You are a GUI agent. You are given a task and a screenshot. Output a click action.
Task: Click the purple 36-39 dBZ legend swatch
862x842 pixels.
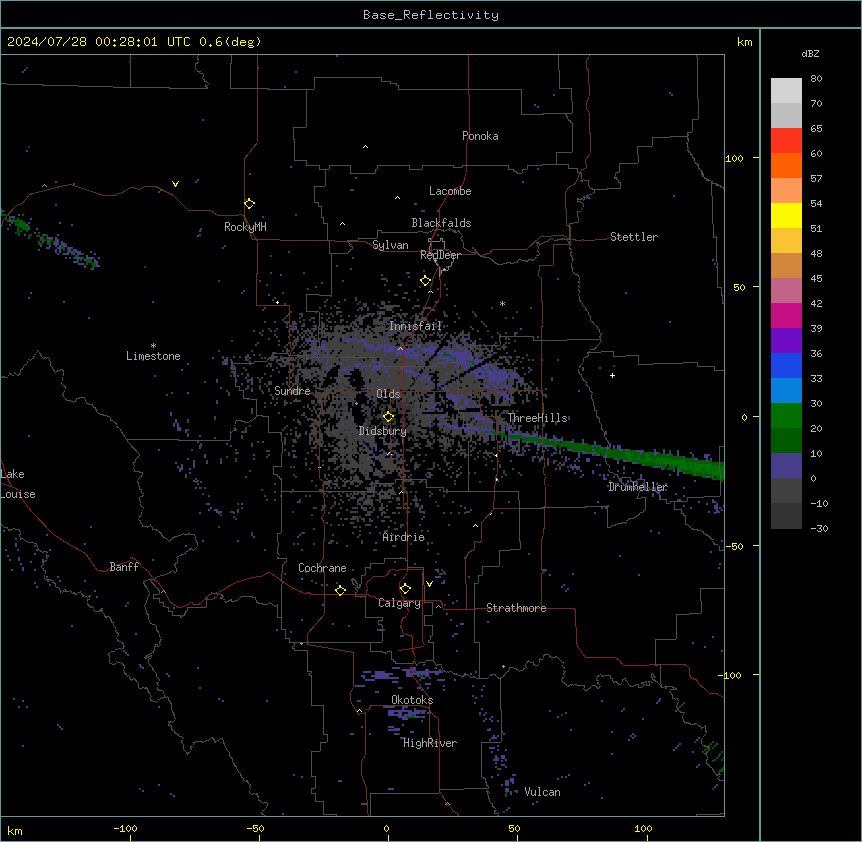(786, 341)
